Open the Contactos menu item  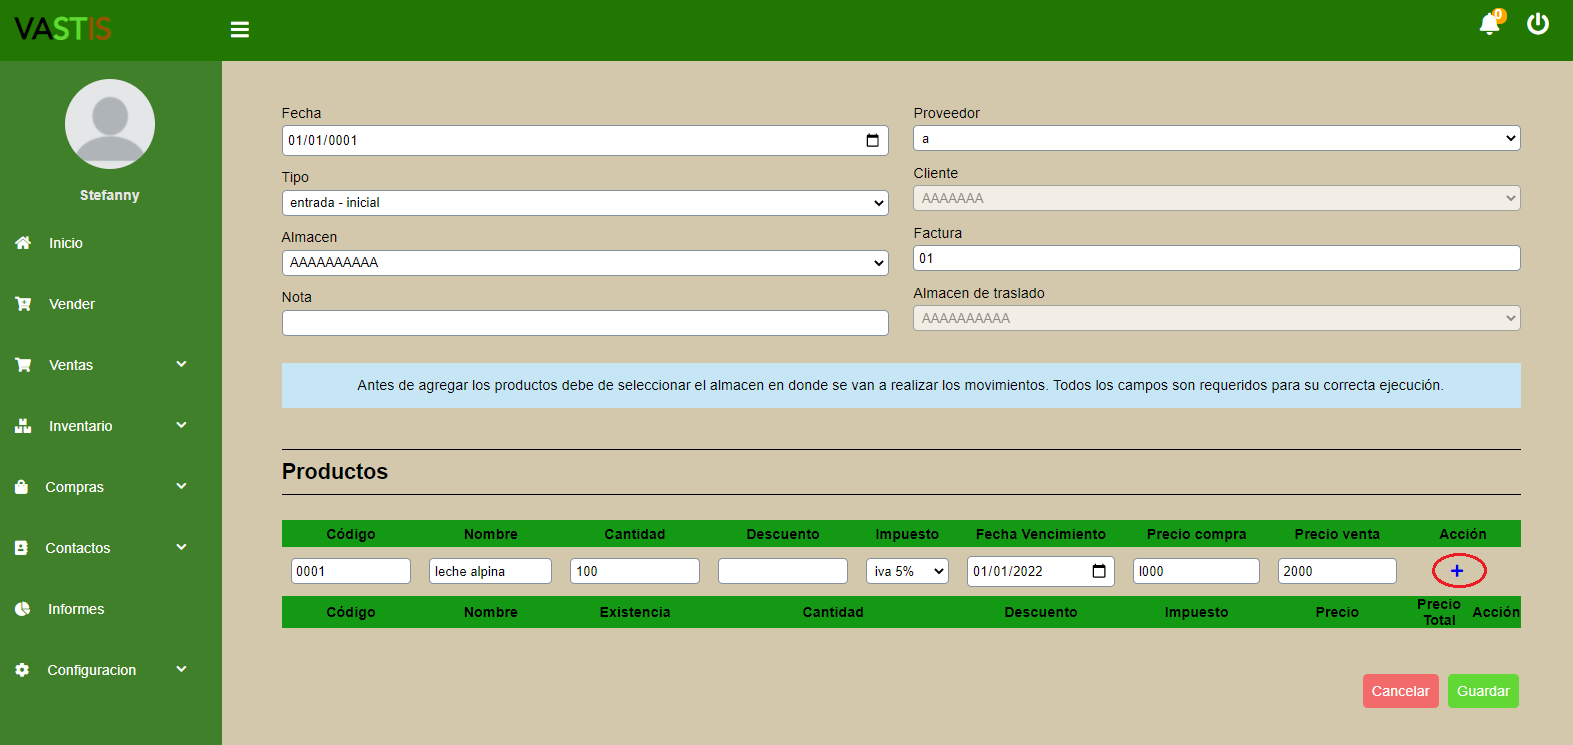pos(78,548)
